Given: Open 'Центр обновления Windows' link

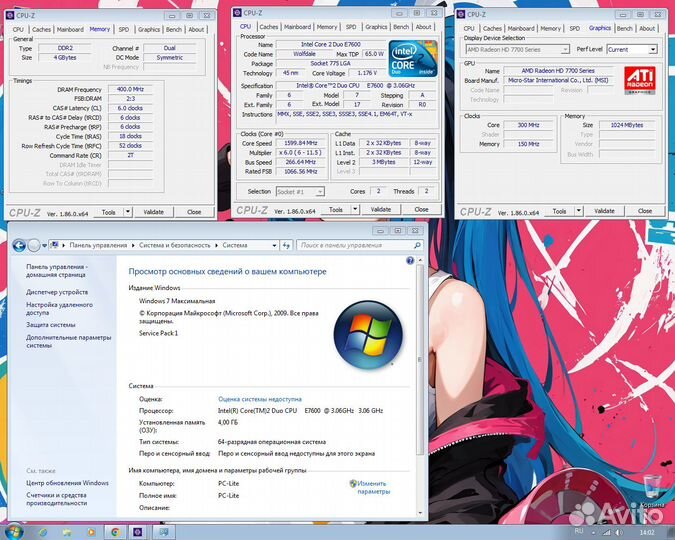Looking at the screenshot, I should 67,483.
